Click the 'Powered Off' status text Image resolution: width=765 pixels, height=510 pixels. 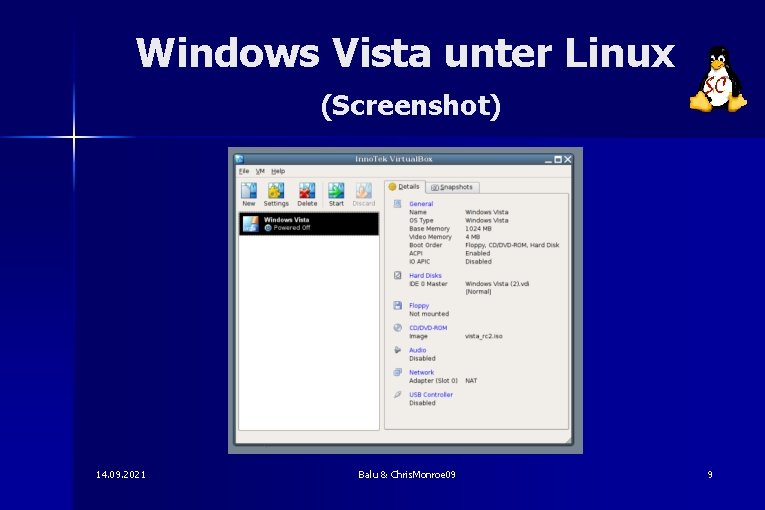click(292, 228)
